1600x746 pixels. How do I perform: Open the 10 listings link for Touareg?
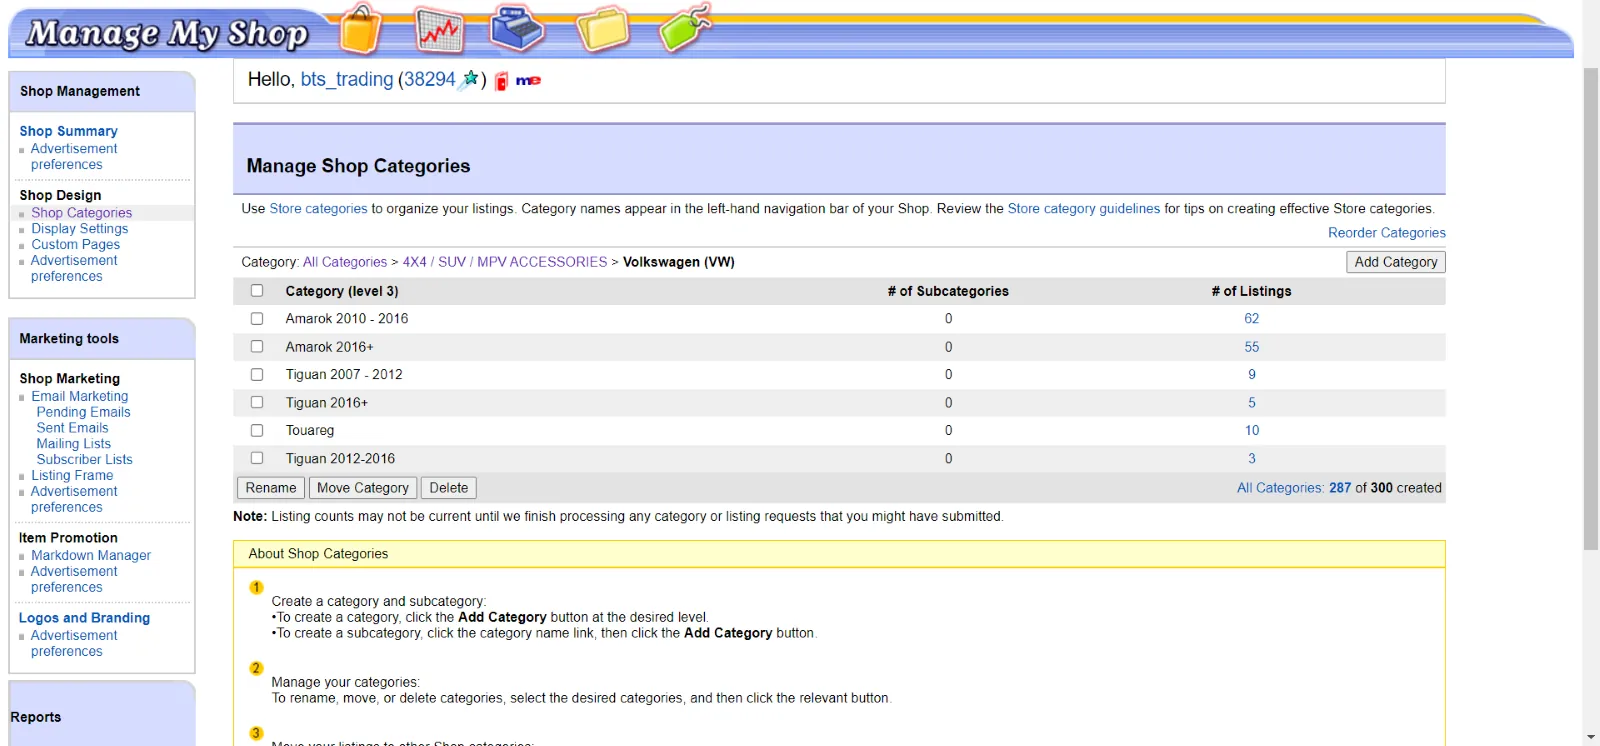pyautogui.click(x=1252, y=431)
